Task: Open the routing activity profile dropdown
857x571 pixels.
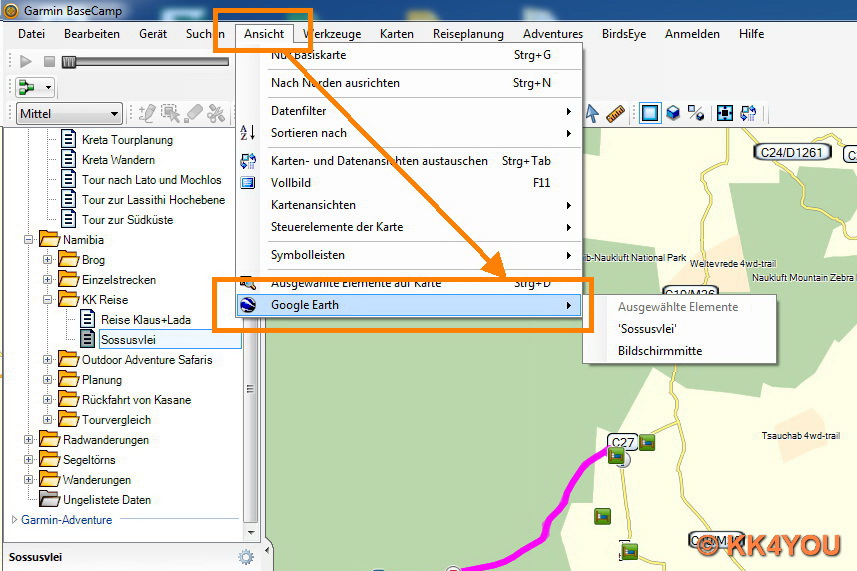Action: 34,87
